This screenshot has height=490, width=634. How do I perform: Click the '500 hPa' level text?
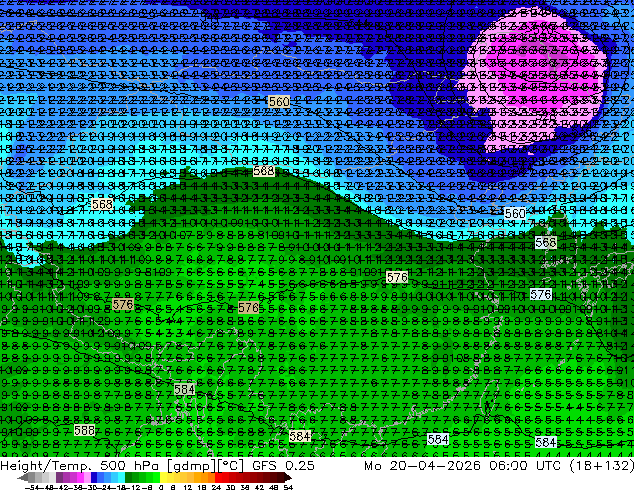(x=130, y=465)
